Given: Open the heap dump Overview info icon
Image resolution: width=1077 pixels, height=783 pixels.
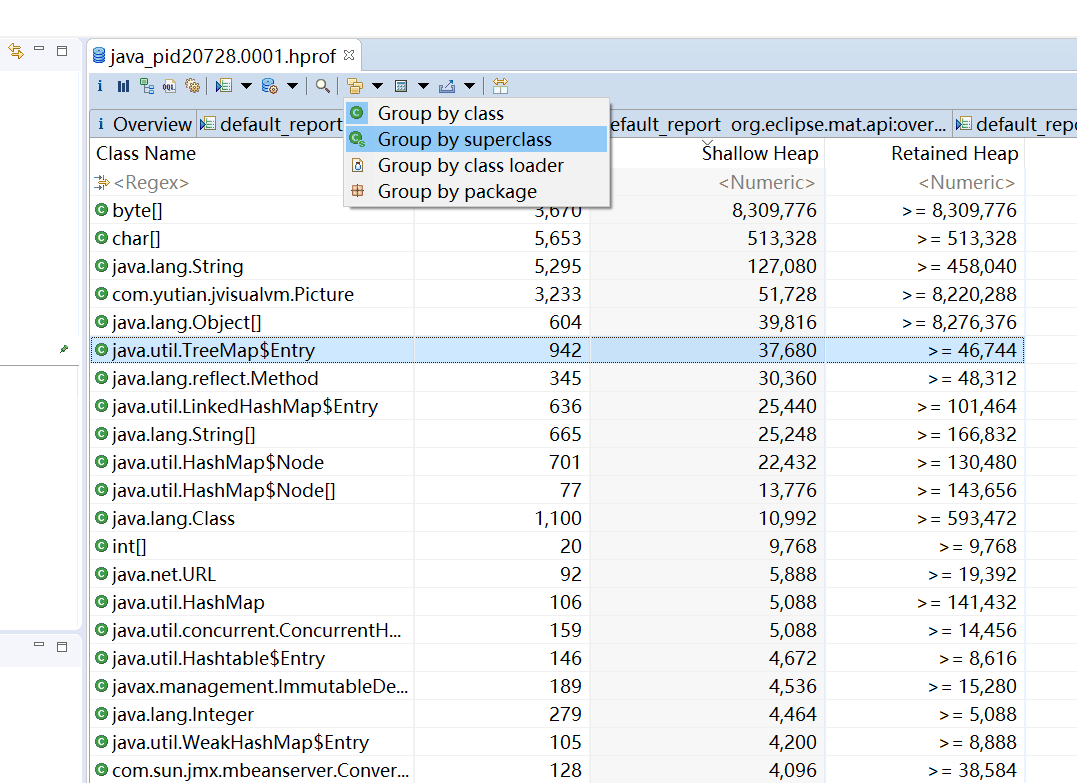Looking at the screenshot, I should click(100, 86).
